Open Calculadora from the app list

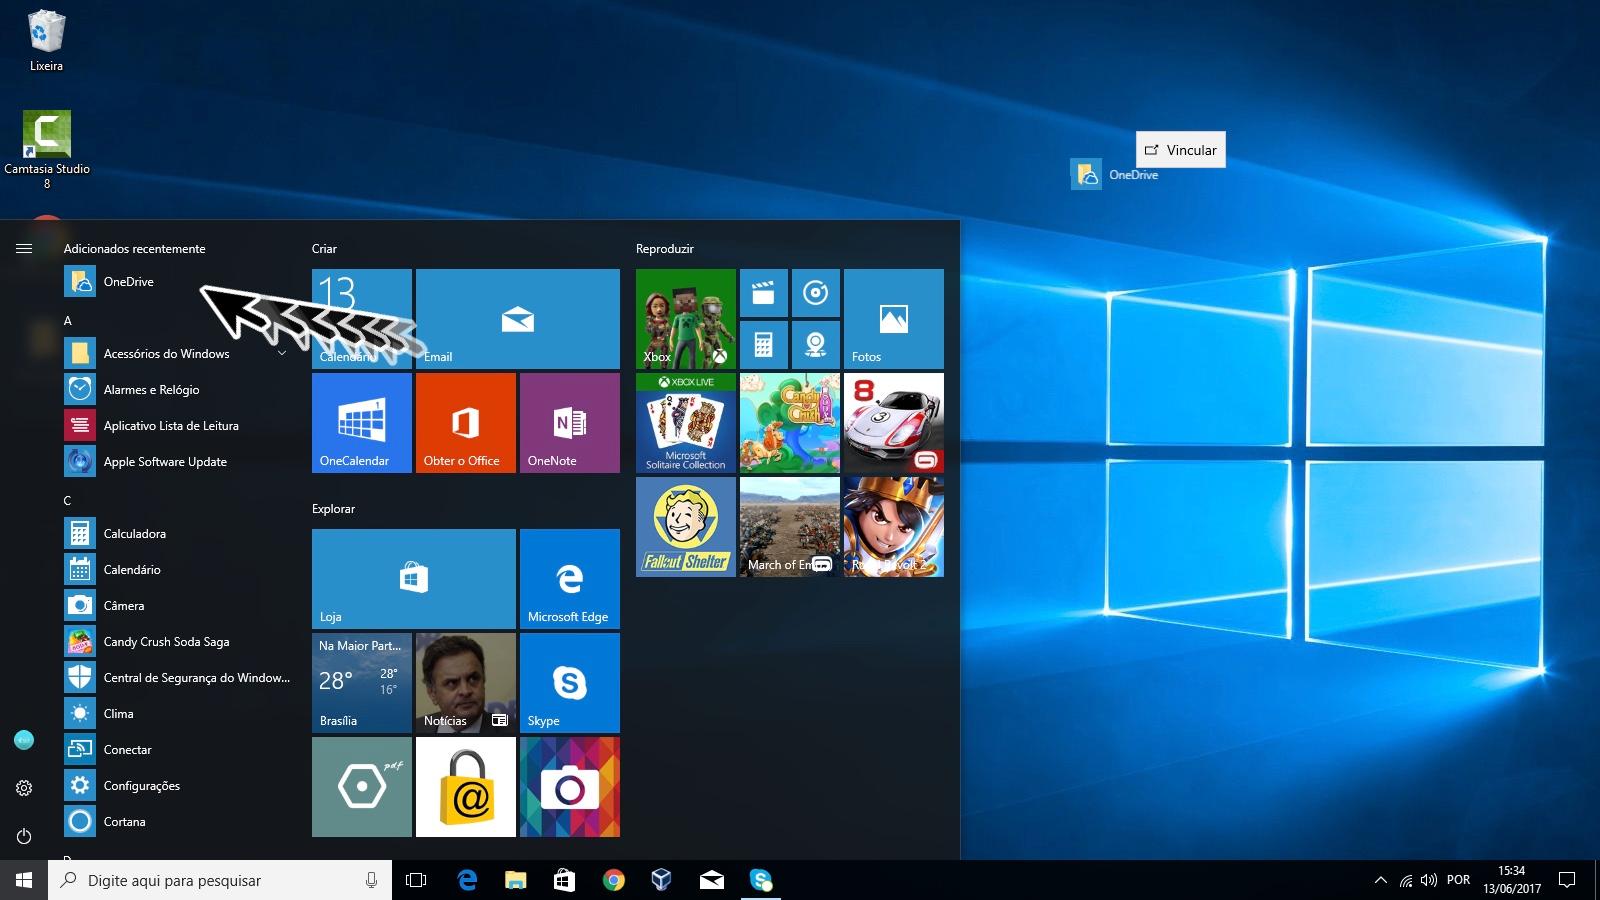[x=178, y=533]
